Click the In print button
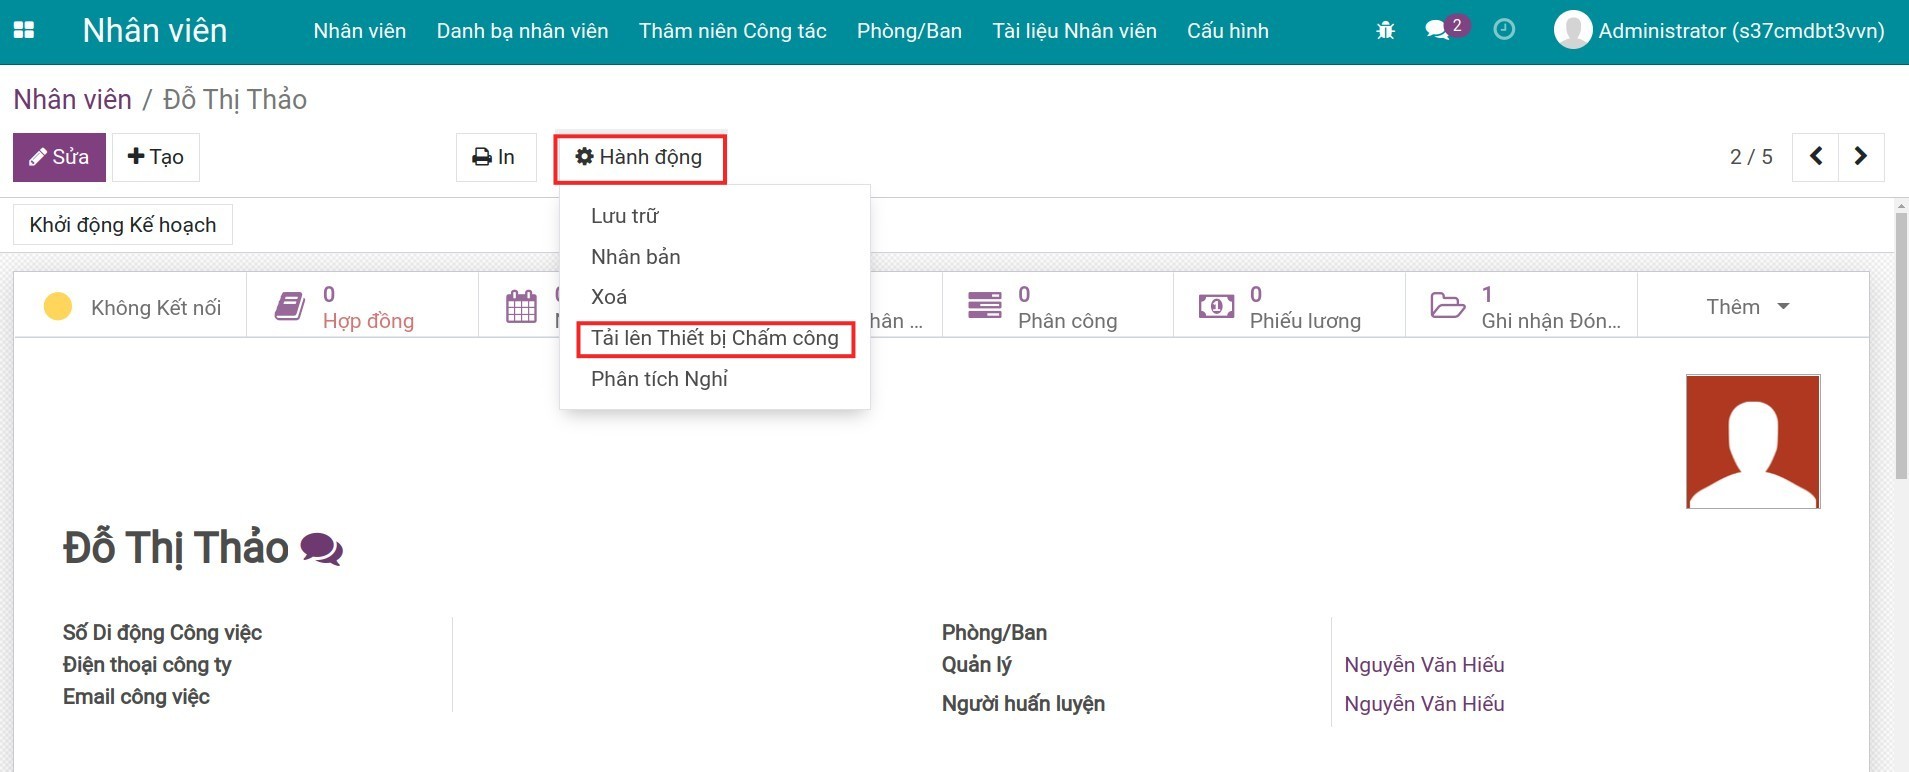 coord(496,157)
